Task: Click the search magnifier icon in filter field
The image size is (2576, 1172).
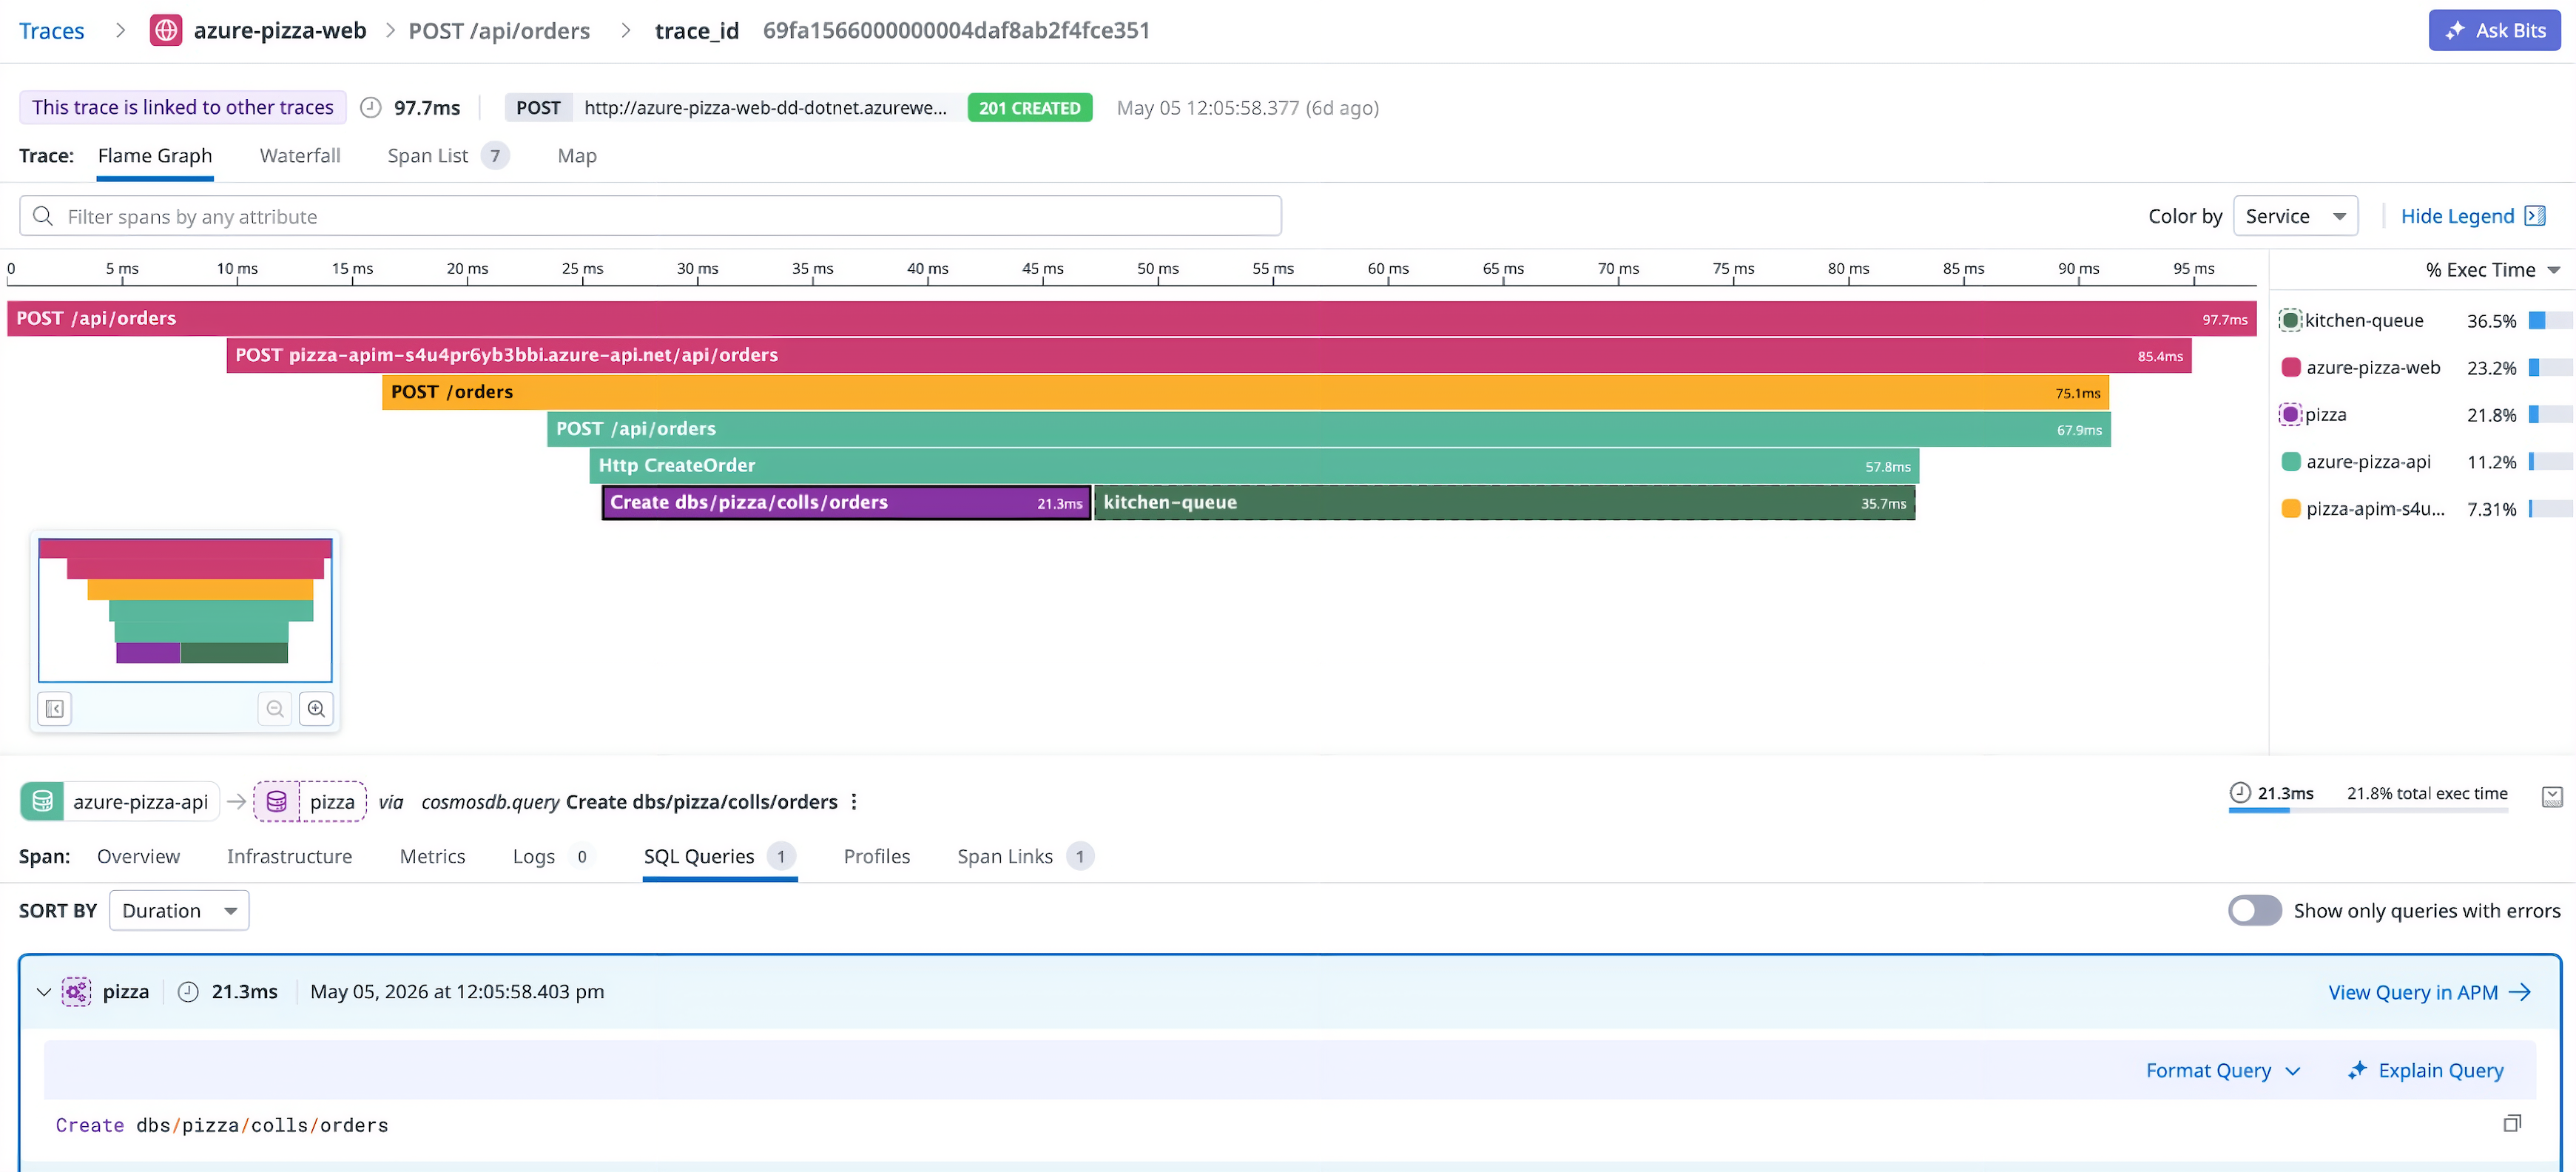Action: (x=43, y=216)
